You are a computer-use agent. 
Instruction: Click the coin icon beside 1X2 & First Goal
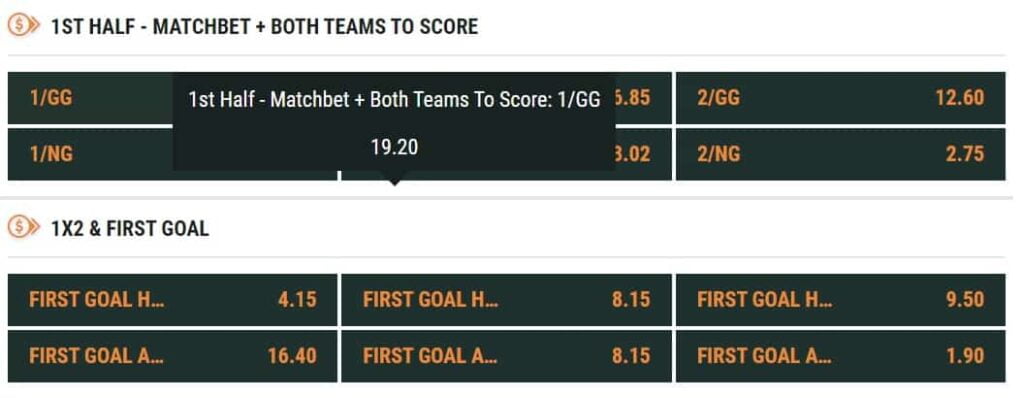[24, 227]
